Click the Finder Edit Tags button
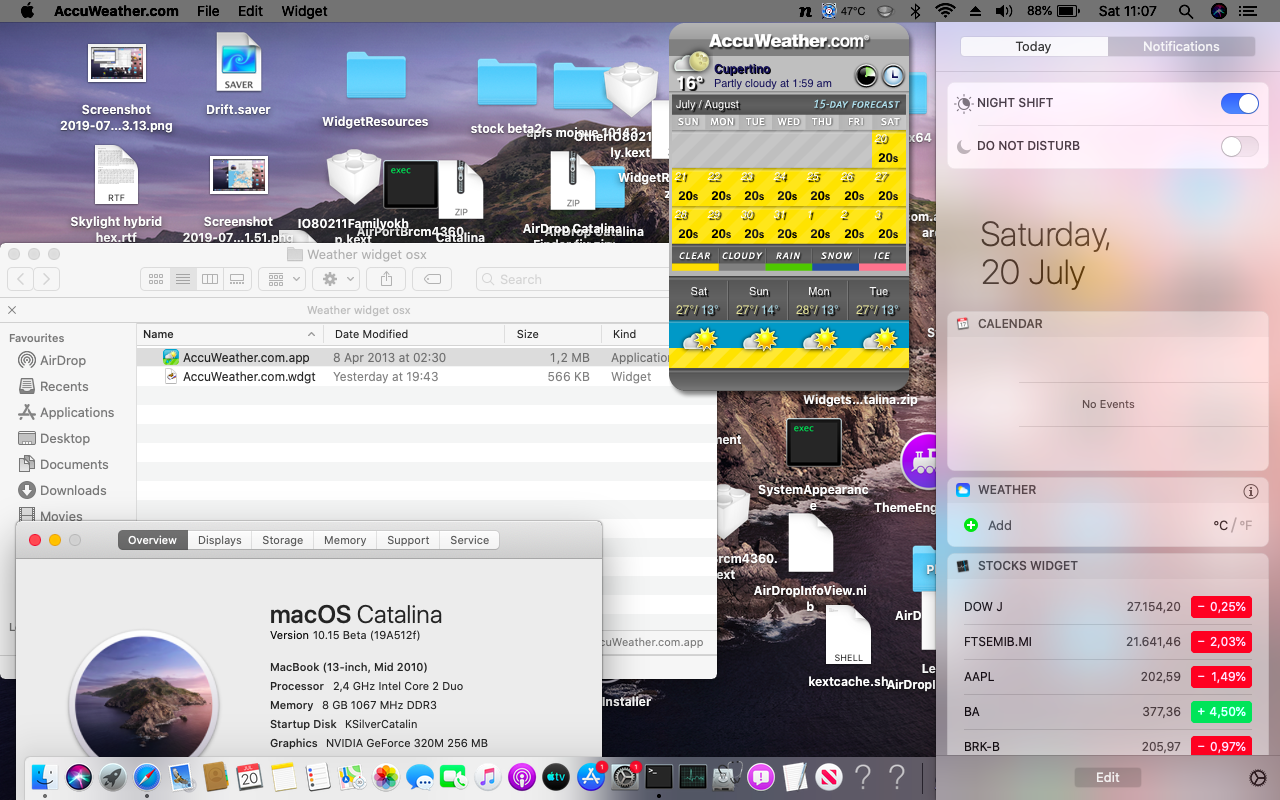This screenshot has width=1280, height=800. coord(431,279)
